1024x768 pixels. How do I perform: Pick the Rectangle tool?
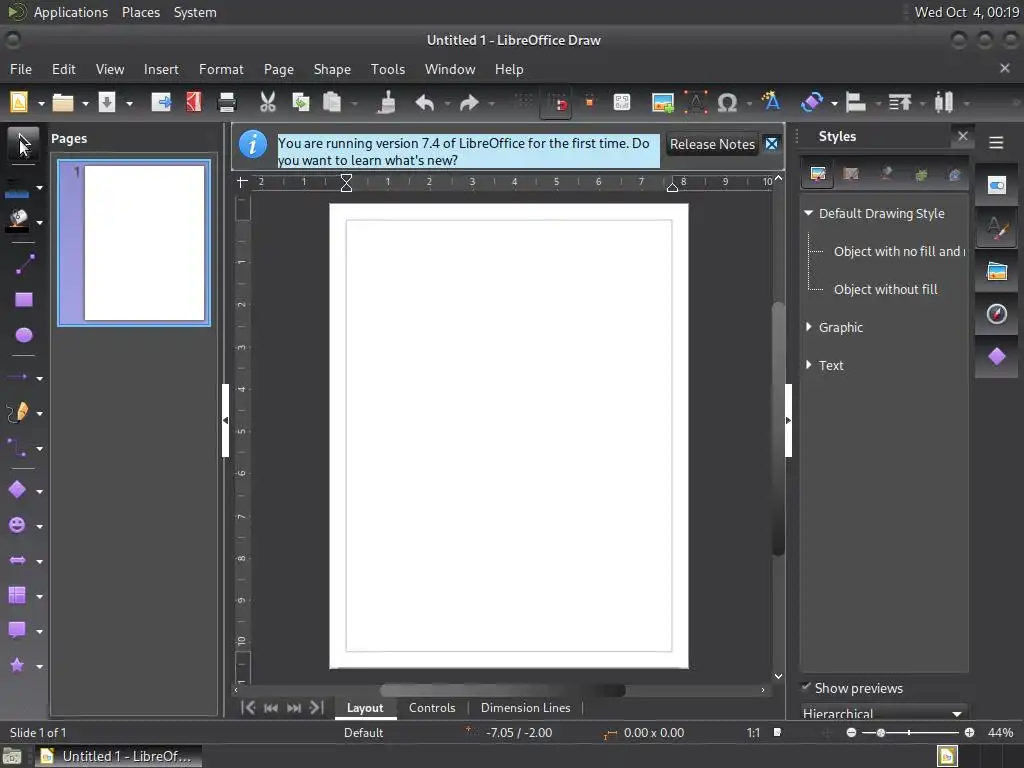pyautogui.click(x=24, y=300)
